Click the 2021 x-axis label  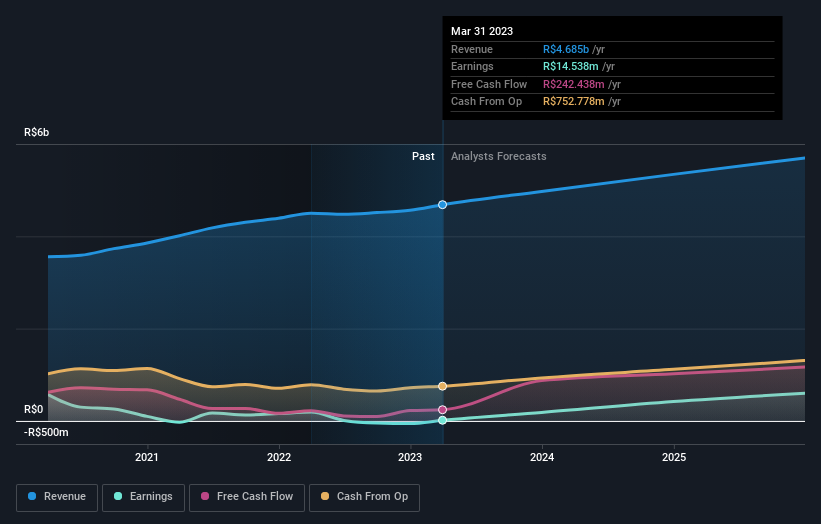147,457
